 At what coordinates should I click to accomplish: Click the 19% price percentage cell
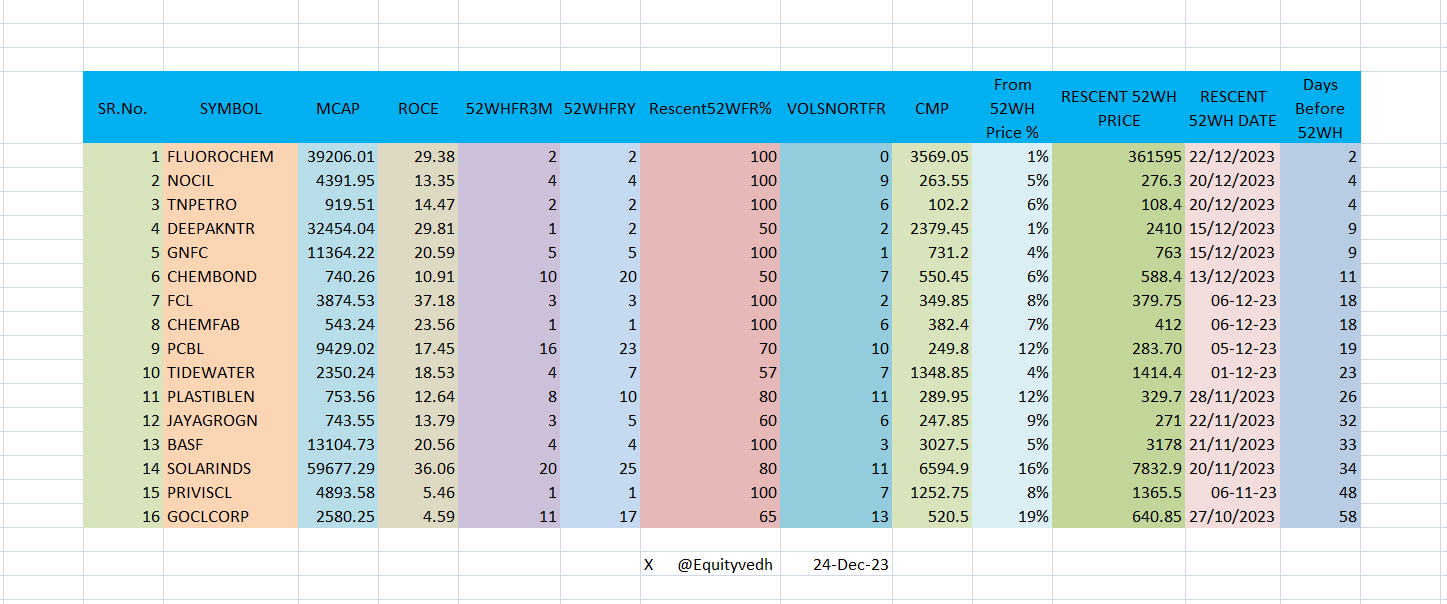click(1012, 516)
